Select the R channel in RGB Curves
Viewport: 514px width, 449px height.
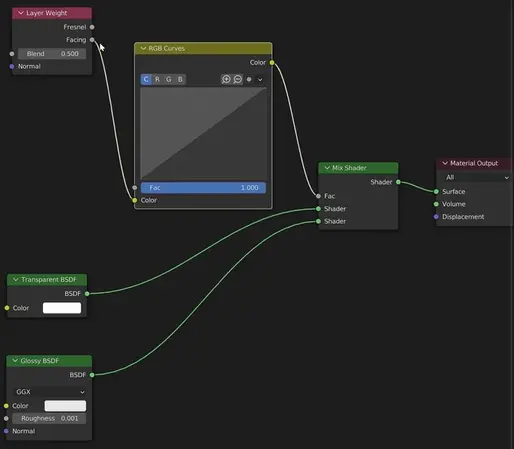pyautogui.click(x=157, y=79)
